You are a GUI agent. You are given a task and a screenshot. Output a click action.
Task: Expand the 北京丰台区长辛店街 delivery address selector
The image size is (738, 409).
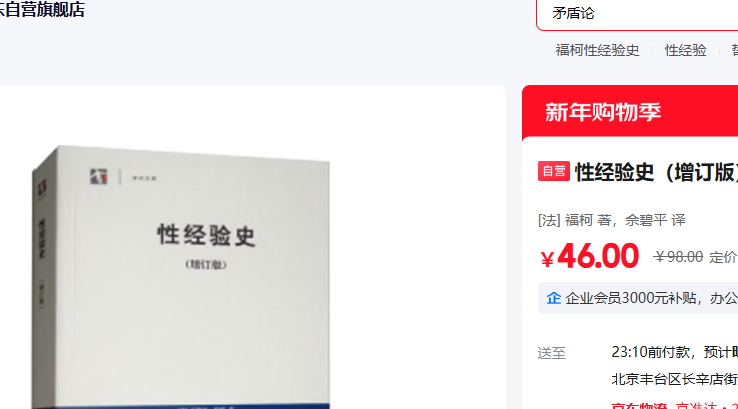(x=674, y=379)
